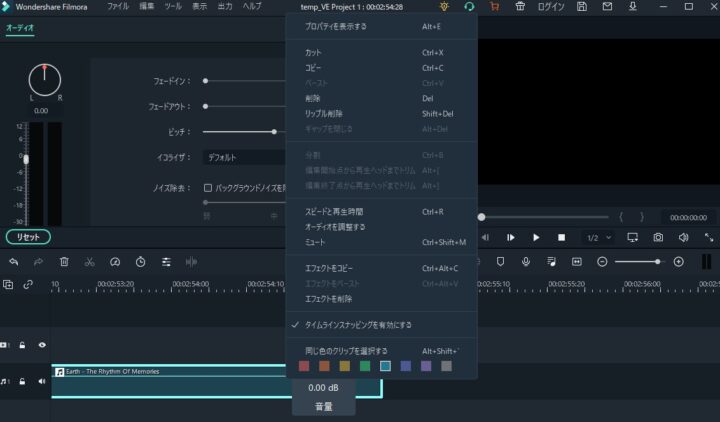Mute the audio track with speaker icon

tap(42, 381)
